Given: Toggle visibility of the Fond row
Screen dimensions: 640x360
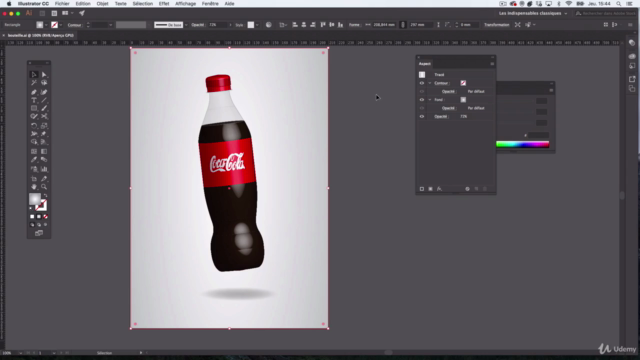Looking at the screenshot, I should coord(422,100).
